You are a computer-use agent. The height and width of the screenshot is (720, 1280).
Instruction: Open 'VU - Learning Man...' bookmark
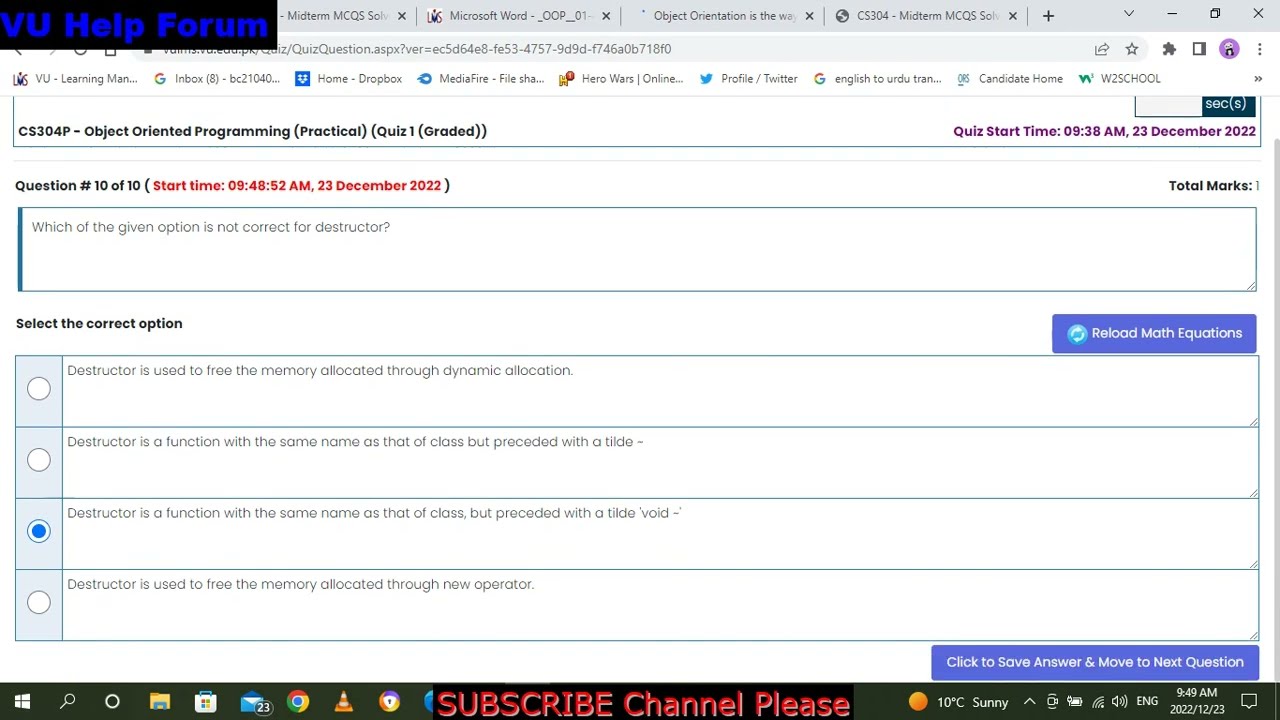tap(76, 79)
